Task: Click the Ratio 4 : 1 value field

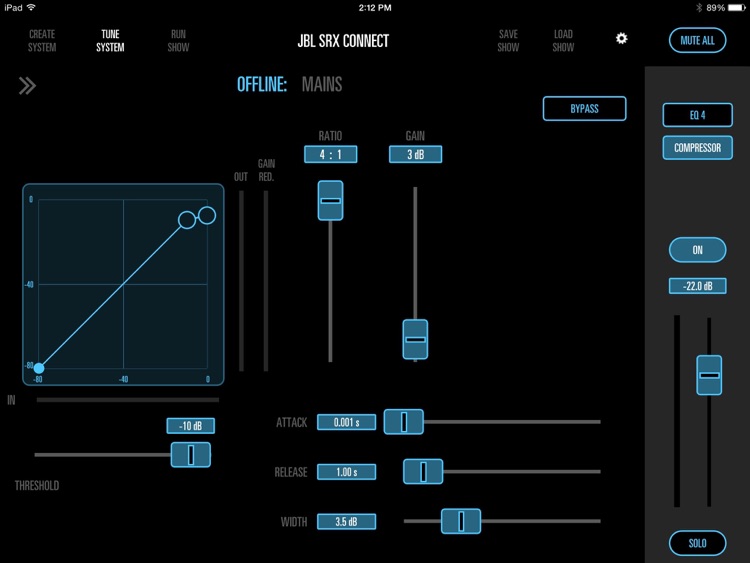Action: coord(331,155)
